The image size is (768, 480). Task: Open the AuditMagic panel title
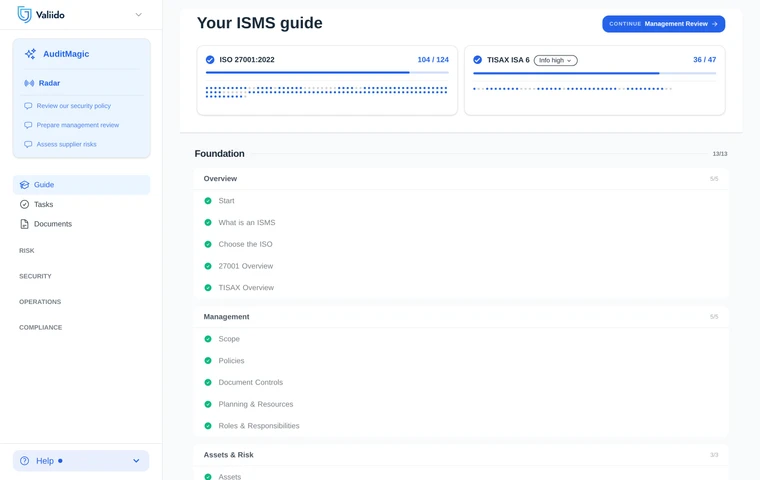click(66, 54)
